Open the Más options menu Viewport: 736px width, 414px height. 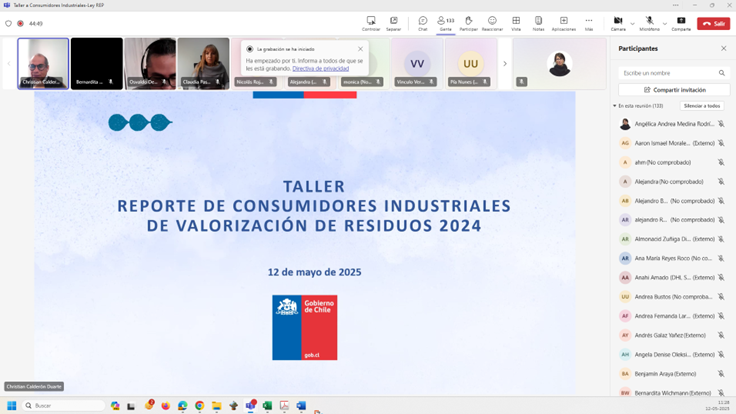[x=589, y=22]
